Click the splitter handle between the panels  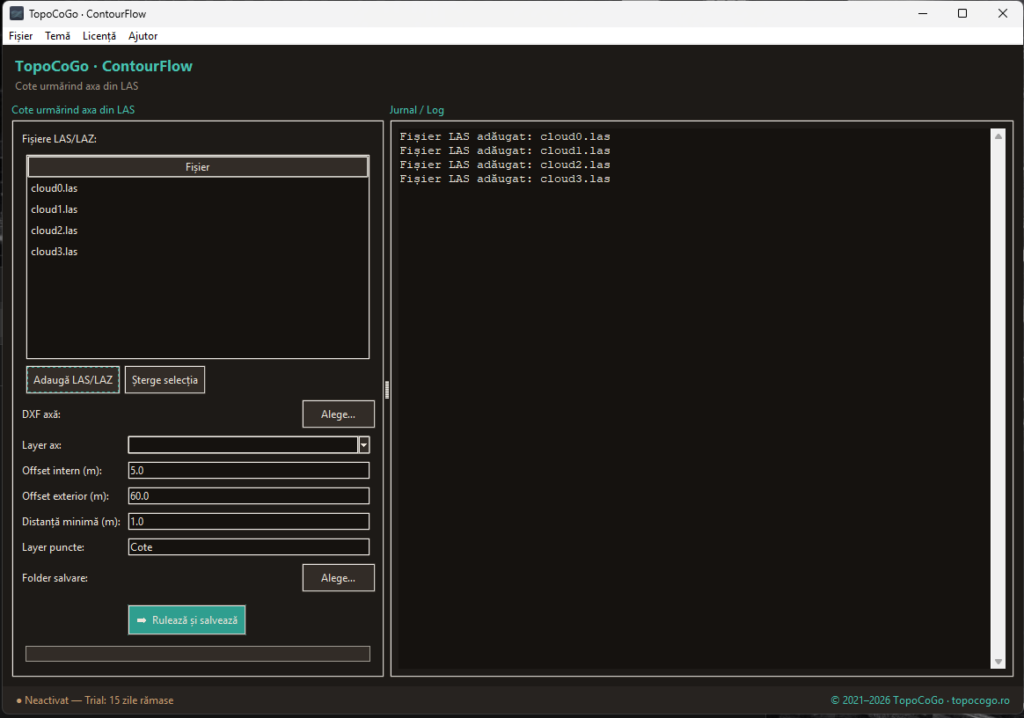coord(387,390)
